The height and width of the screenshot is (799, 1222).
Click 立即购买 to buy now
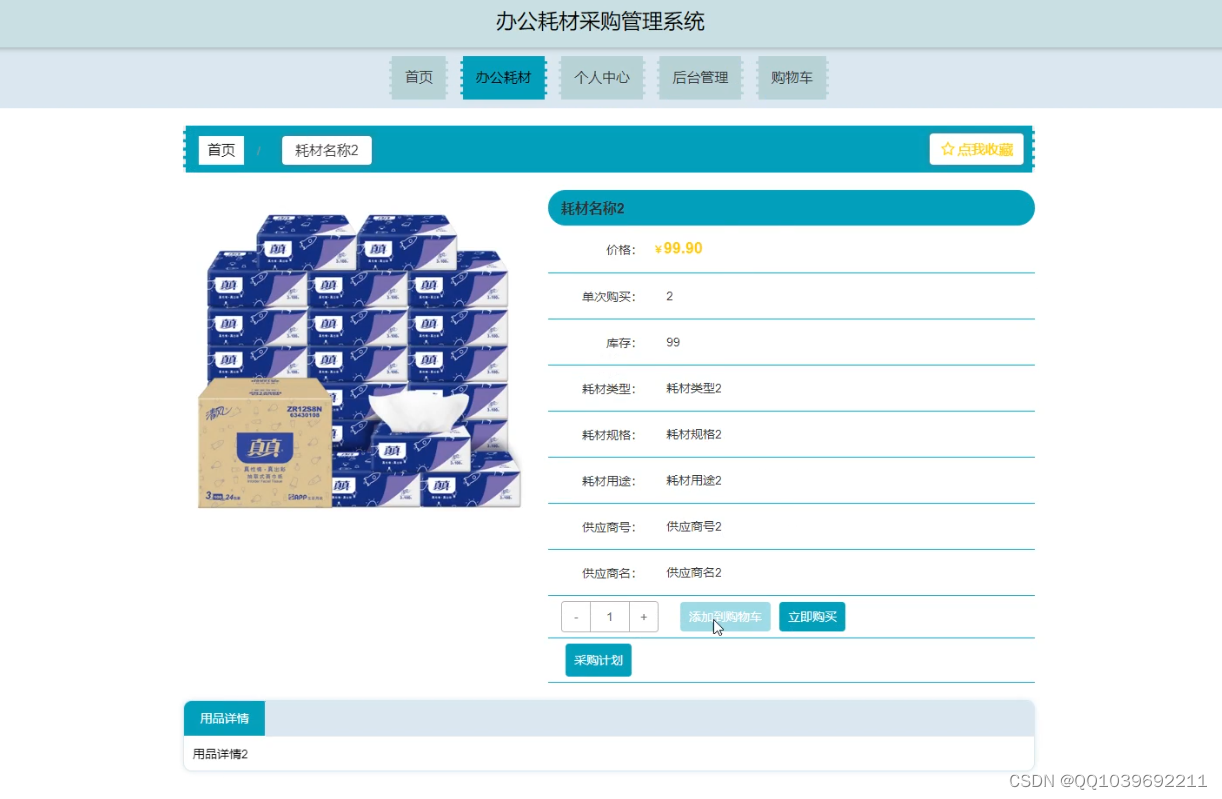(812, 617)
